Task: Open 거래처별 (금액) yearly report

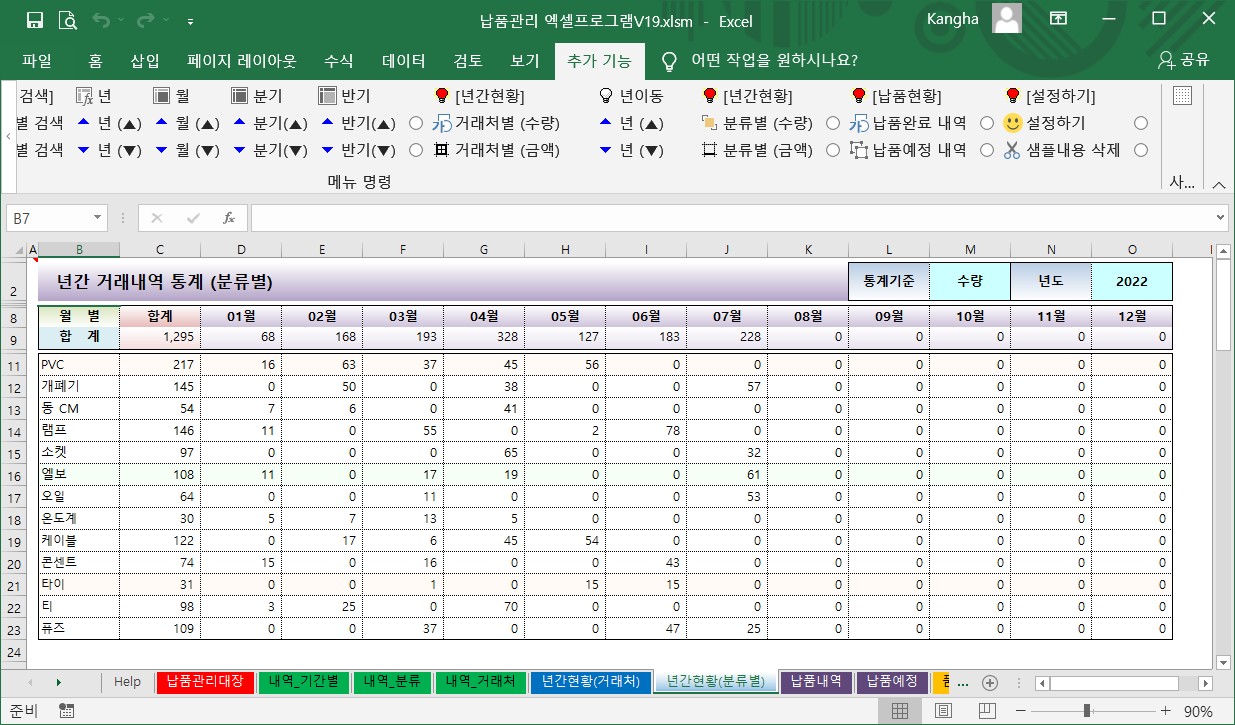Action: (x=496, y=151)
